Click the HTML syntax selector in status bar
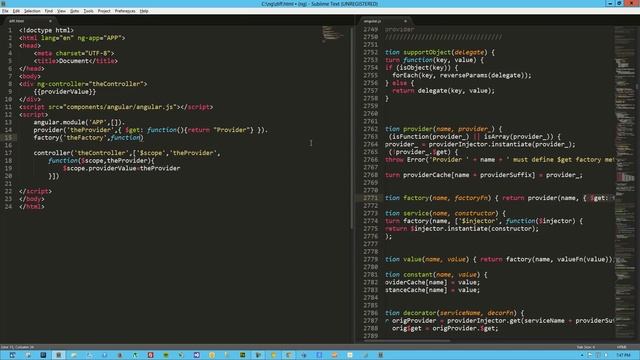The height and width of the screenshot is (360, 640). (x=622, y=347)
